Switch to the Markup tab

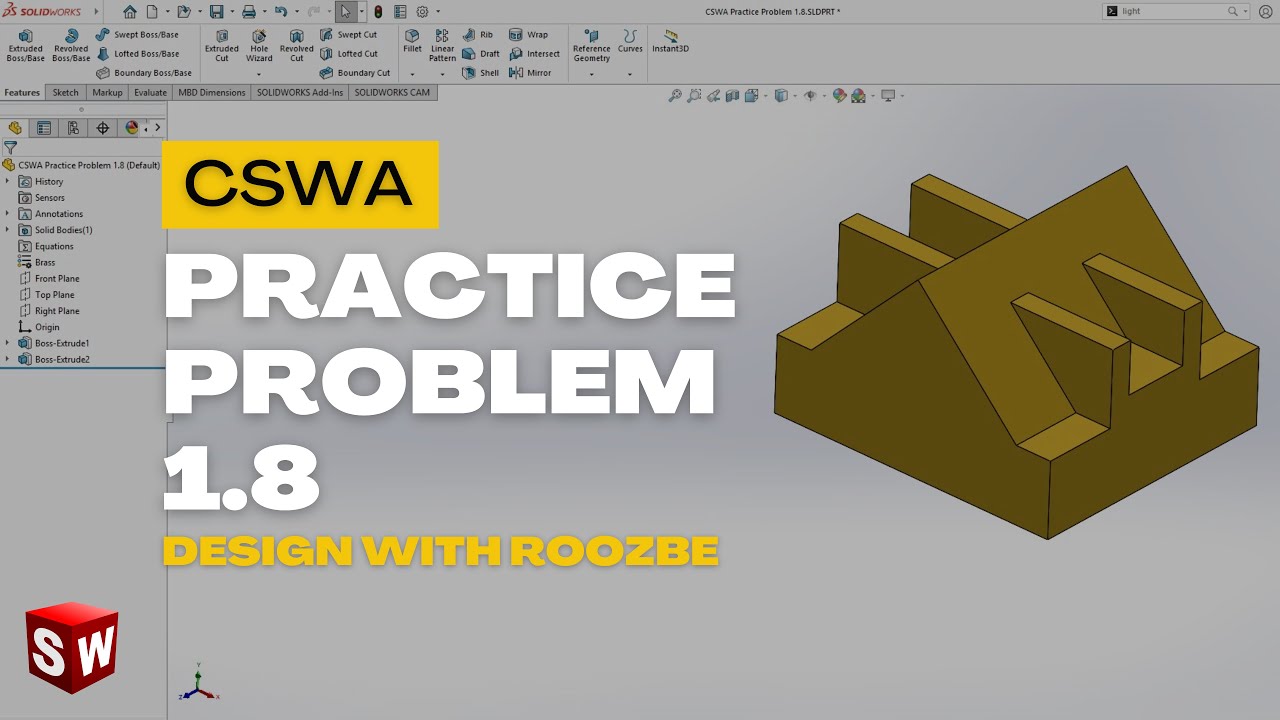(107, 93)
